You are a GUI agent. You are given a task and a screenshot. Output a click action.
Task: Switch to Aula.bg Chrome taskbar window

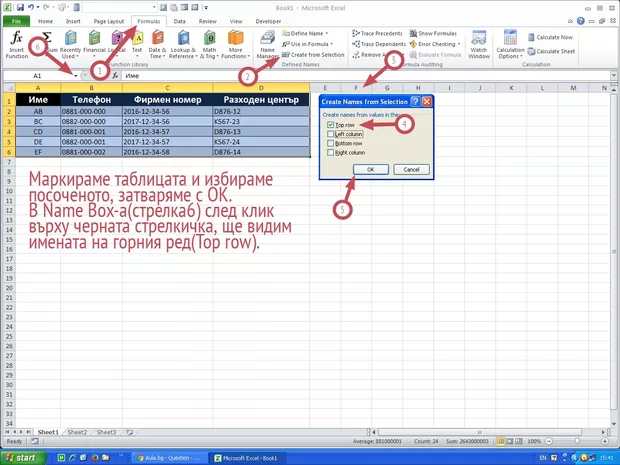tap(168, 458)
